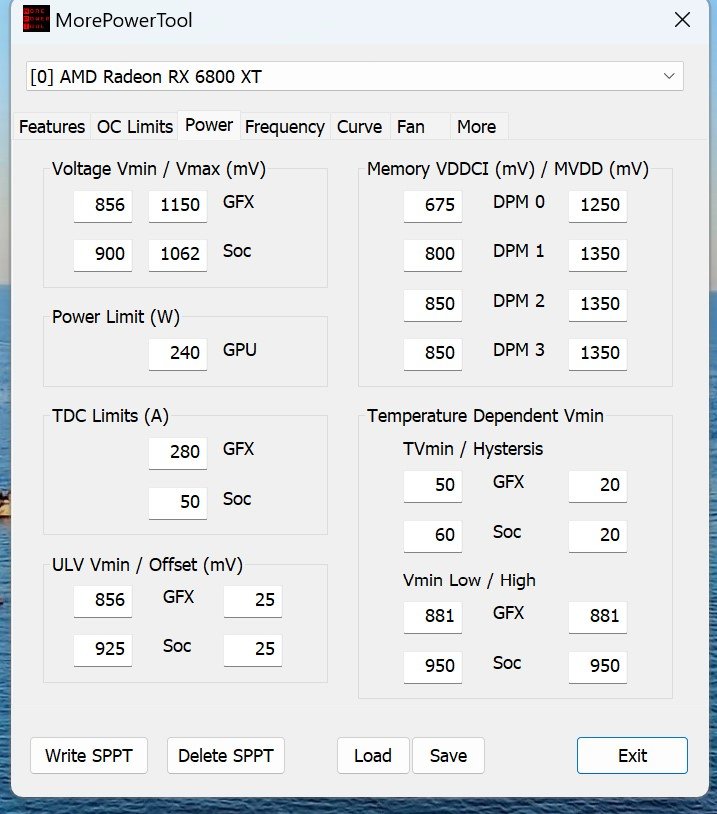Screen dimensions: 717x814
Task: Click the Delete SPPT button
Action: pos(225,755)
